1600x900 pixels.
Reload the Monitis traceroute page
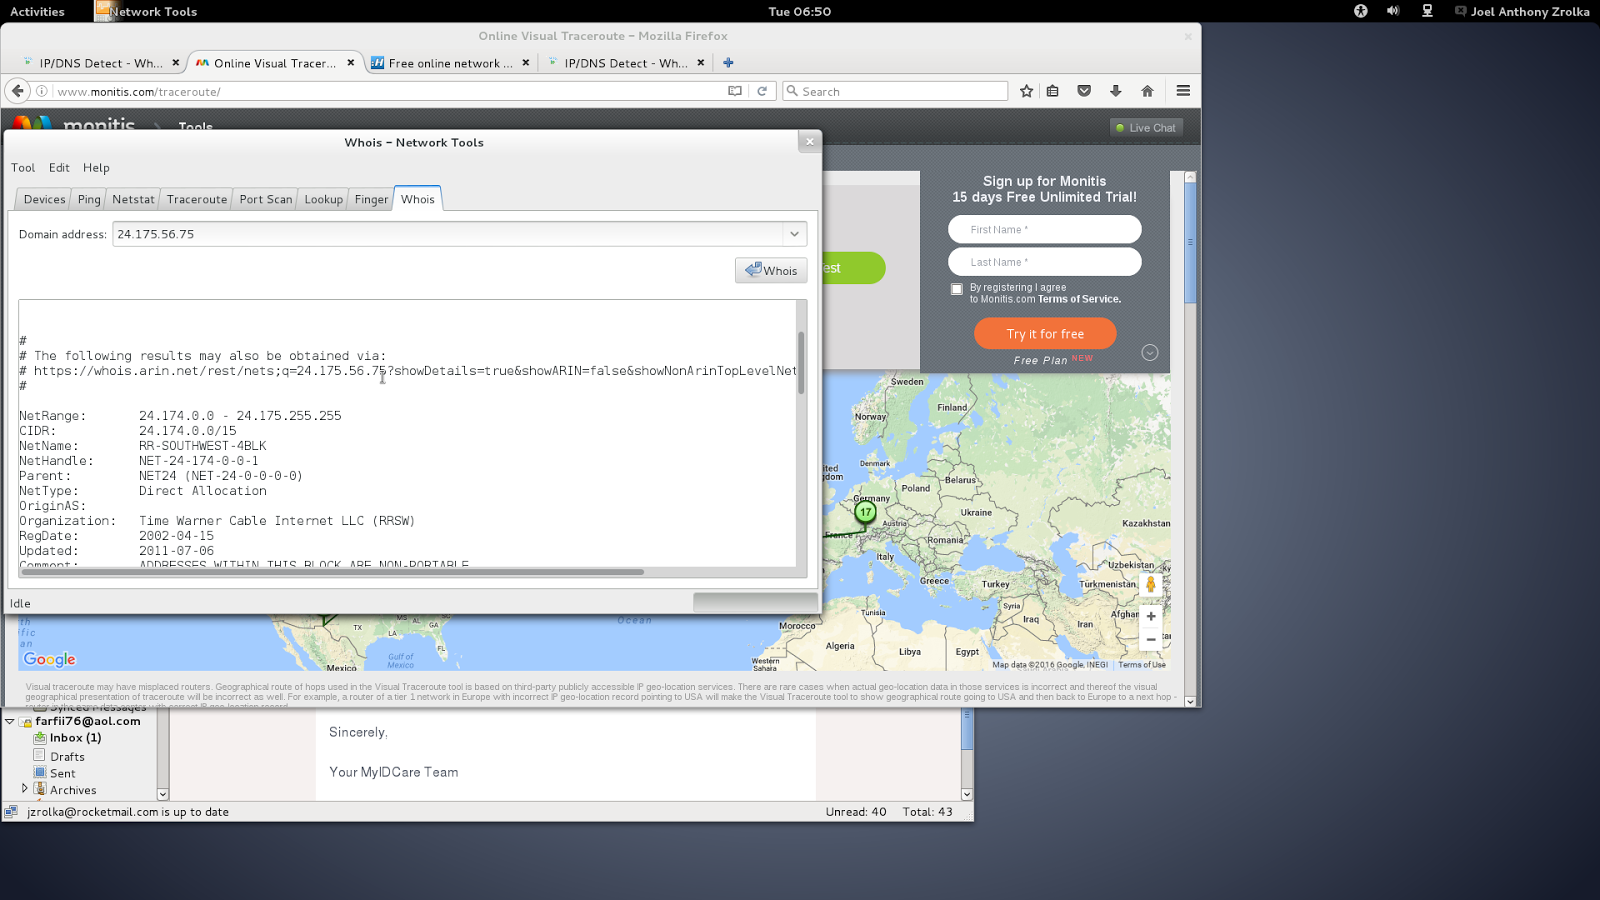tap(762, 91)
